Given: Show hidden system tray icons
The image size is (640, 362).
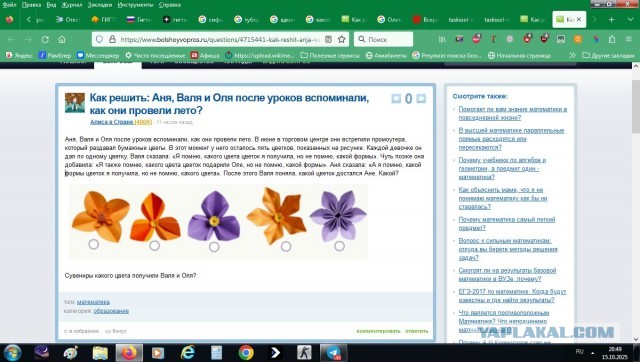Looking at the screenshot, I should 592,352.
